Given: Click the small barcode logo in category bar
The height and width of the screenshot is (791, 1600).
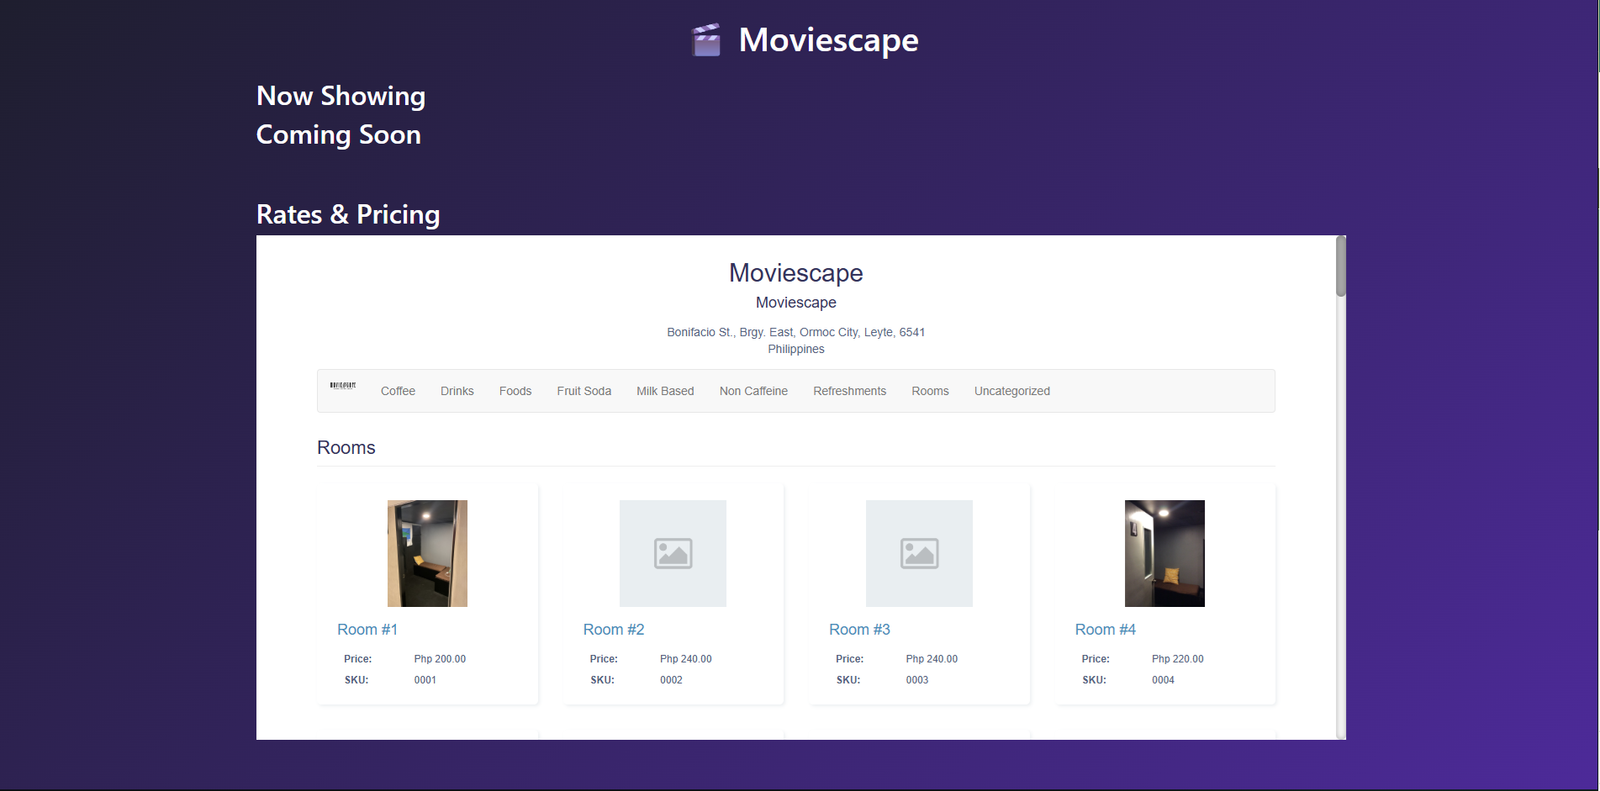Looking at the screenshot, I should click(343, 385).
